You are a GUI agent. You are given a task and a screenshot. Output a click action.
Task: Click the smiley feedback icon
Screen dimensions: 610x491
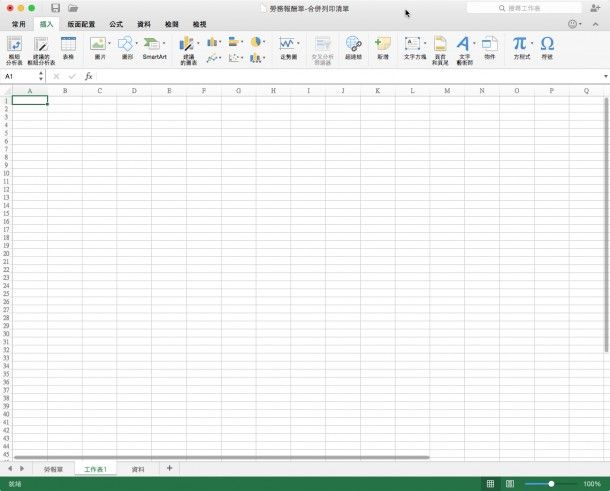coord(572,24)
